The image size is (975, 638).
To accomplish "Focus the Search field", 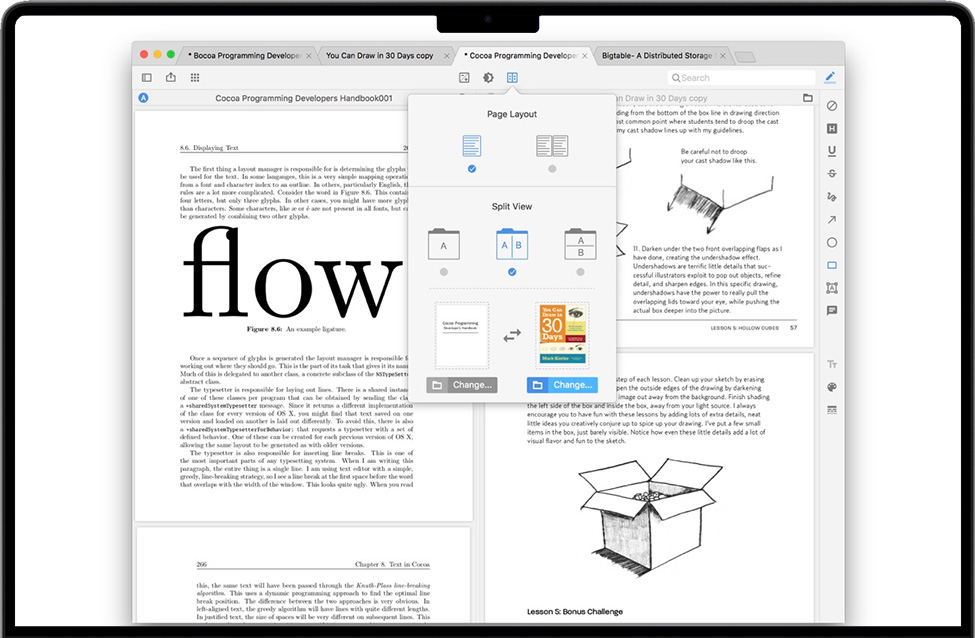I will 741,78.
